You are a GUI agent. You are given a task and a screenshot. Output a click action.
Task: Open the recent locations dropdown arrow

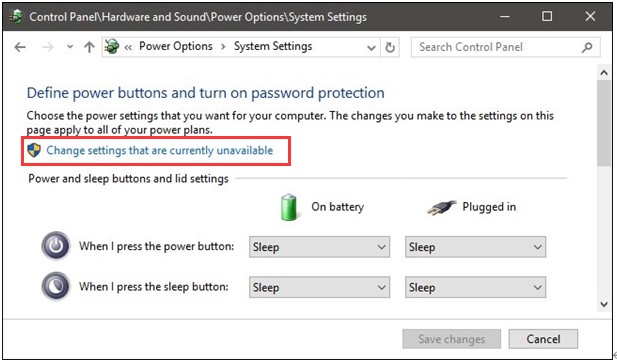(70, 47)
